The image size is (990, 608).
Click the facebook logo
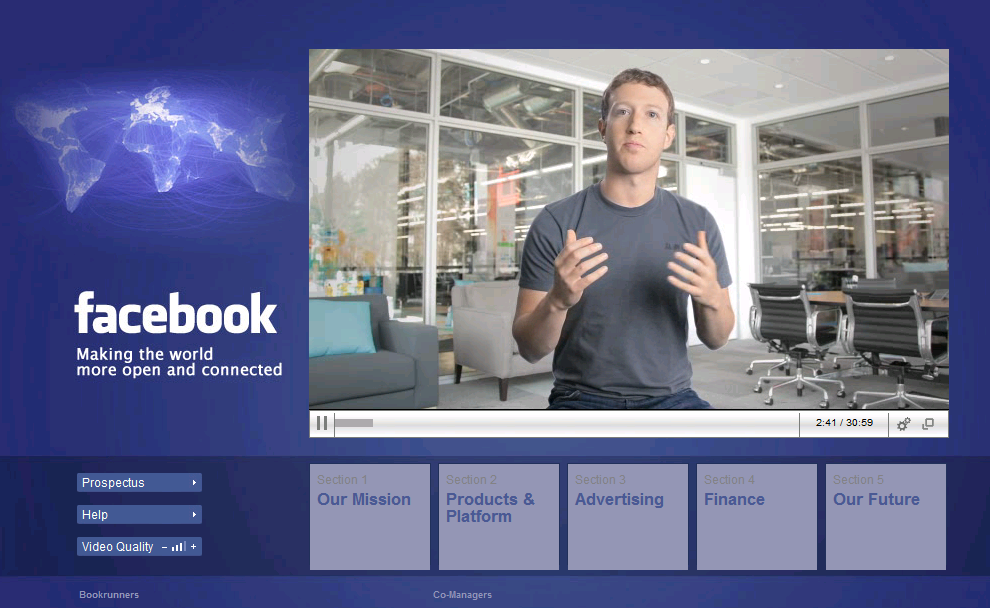tap(175, 314)
